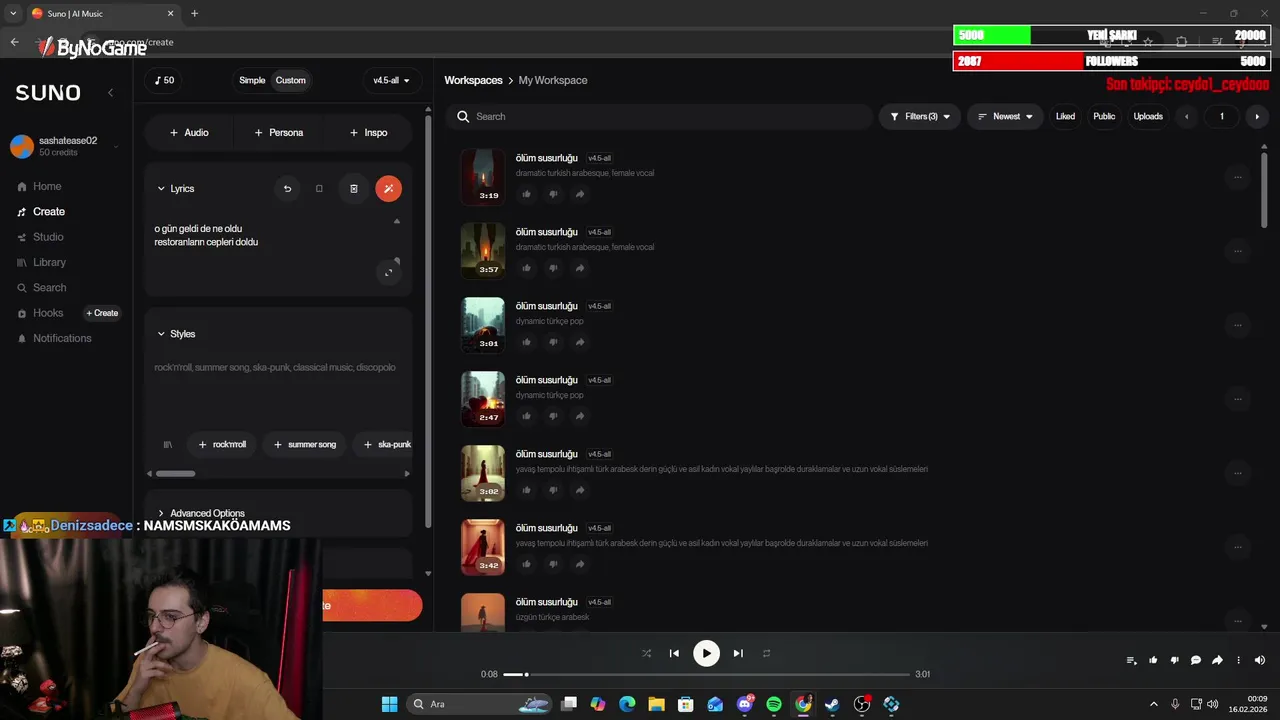Undo the last lyrics change
The height and width of the screenshot is (720, 1280).
287,188
